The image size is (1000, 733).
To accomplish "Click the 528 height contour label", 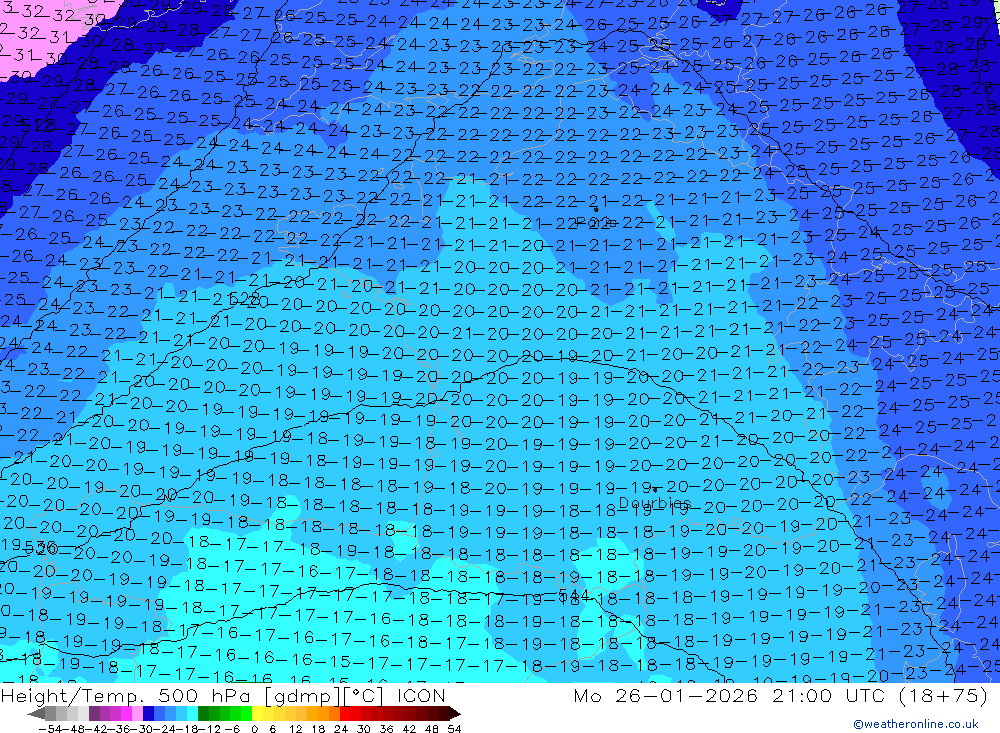I will [x=244, y=298].
